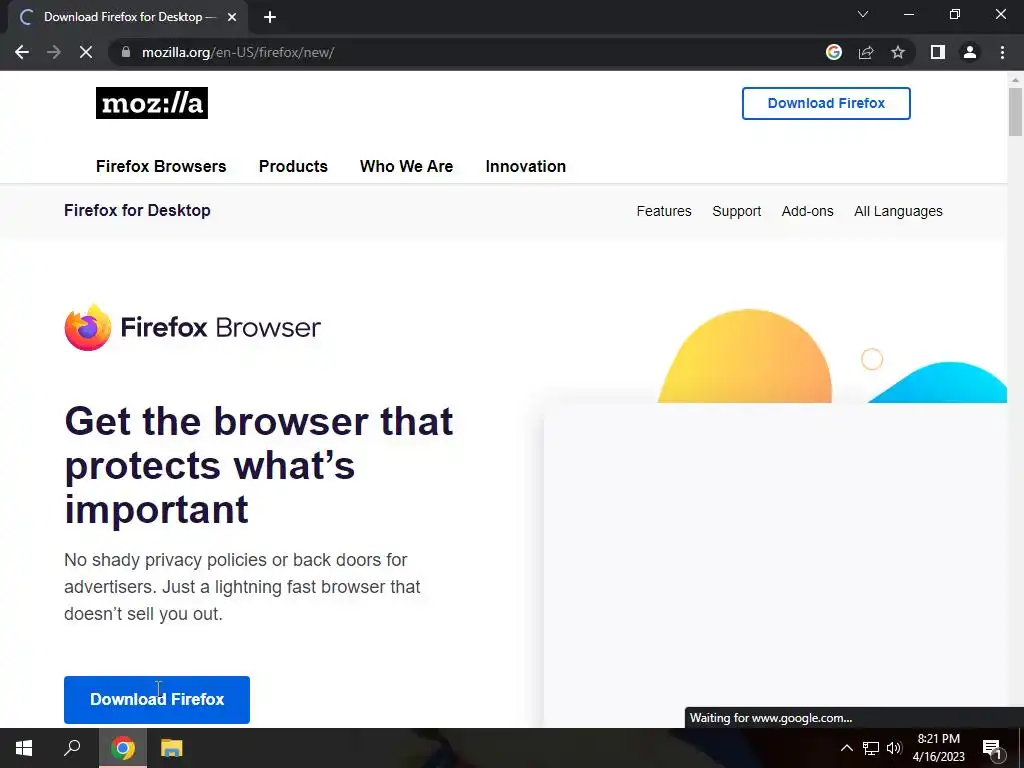Open Chrome three-dot menu
Image resolution: width=1024 pixels, height=768 pixels.
(1002, 52)
